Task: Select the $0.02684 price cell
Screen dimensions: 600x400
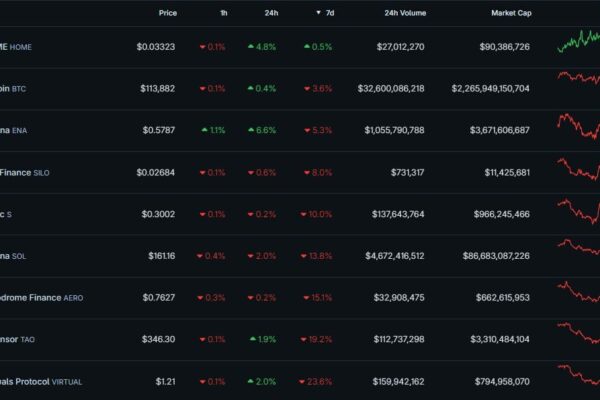Action: (156, 172)
